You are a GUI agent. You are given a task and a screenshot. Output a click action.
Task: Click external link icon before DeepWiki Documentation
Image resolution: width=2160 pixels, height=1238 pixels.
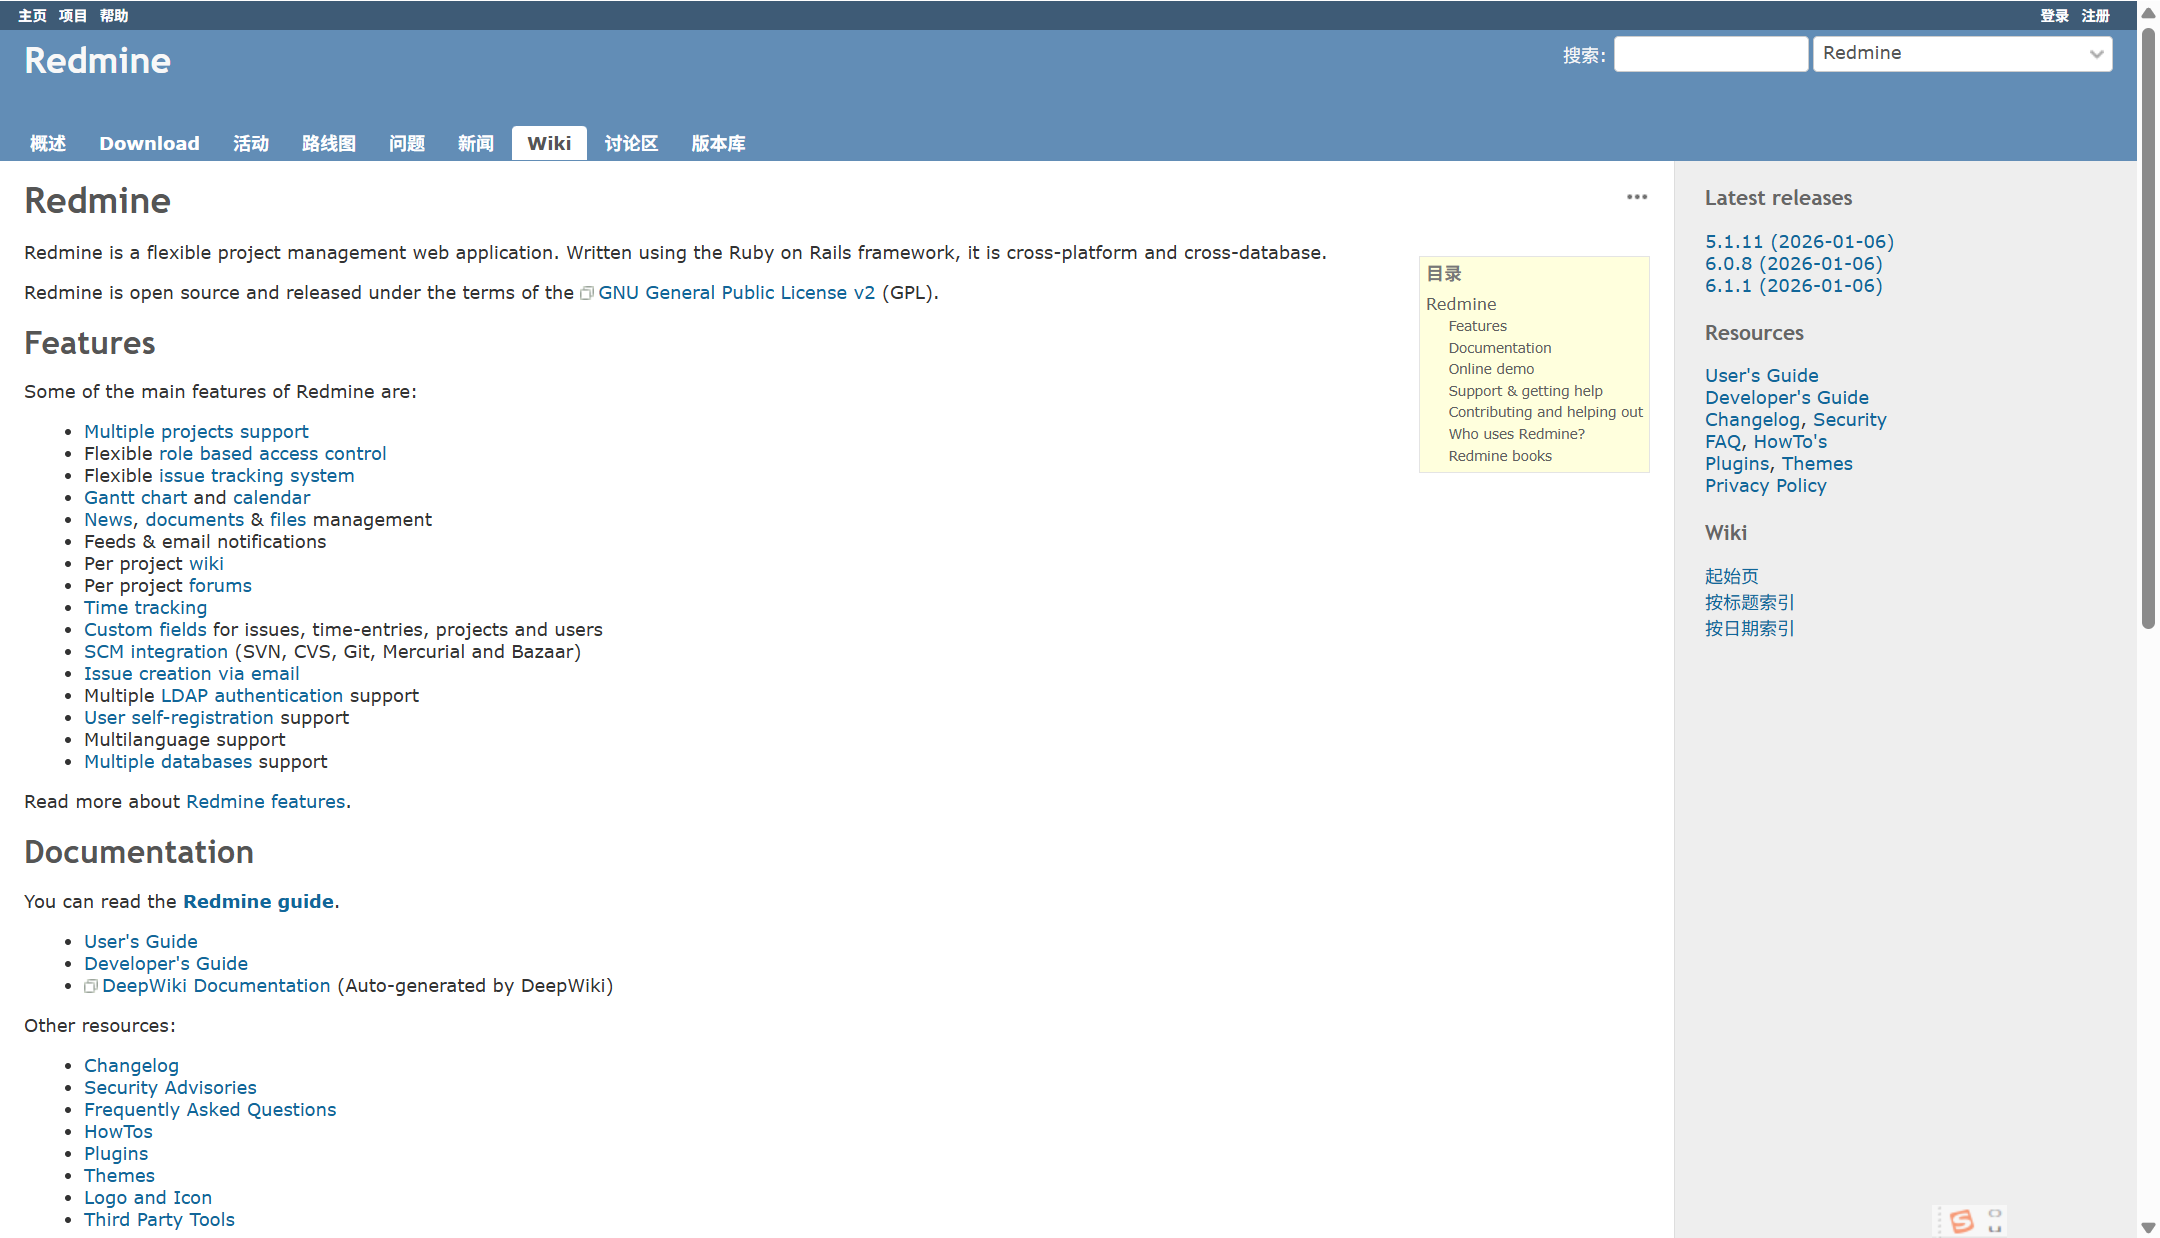[91, 986]
